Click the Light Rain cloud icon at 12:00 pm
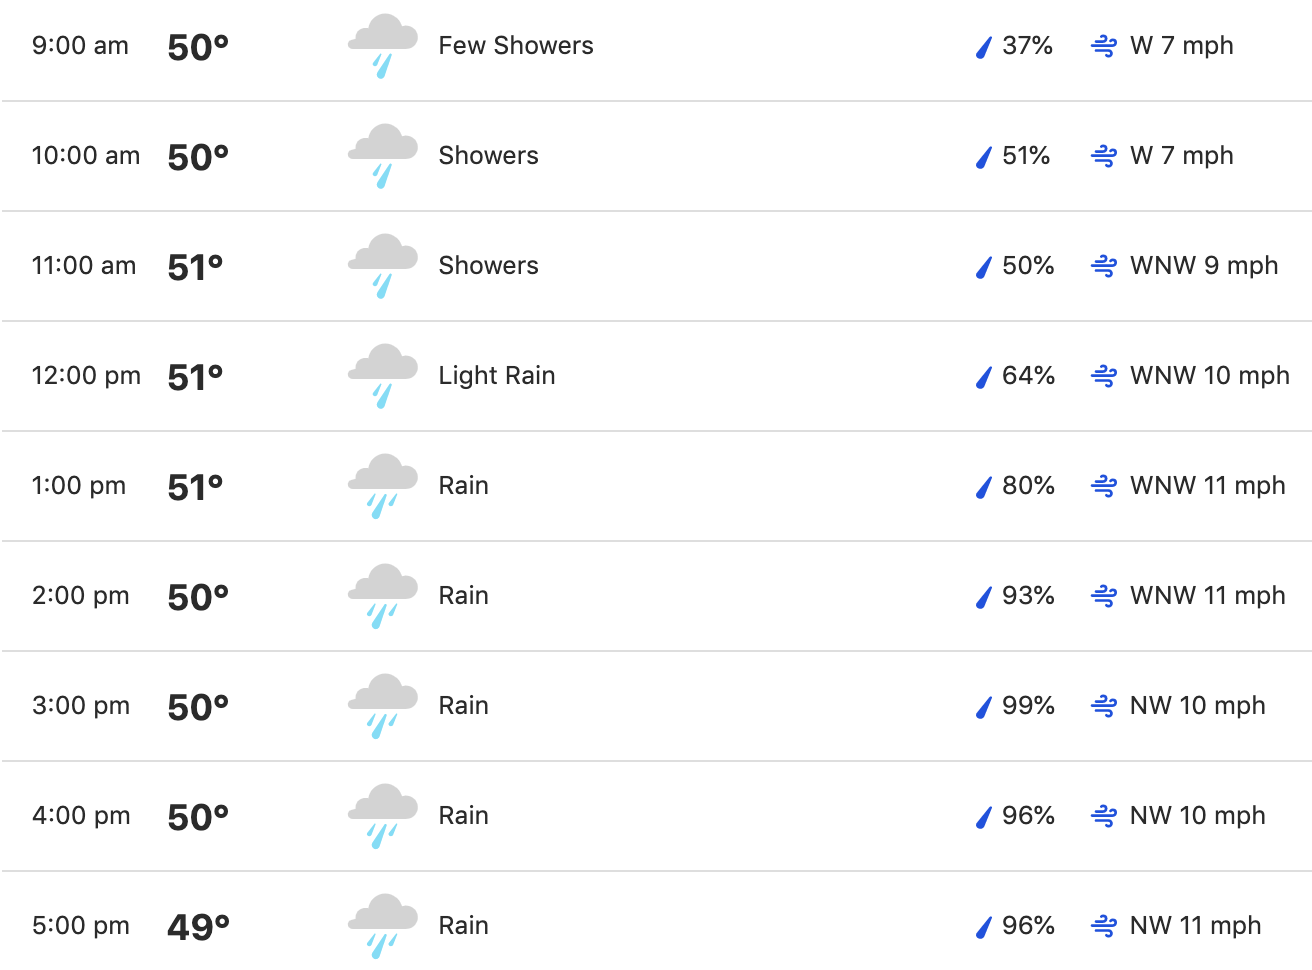The image size is (1312, 970). pyautogui.click(x=383, y=377)
